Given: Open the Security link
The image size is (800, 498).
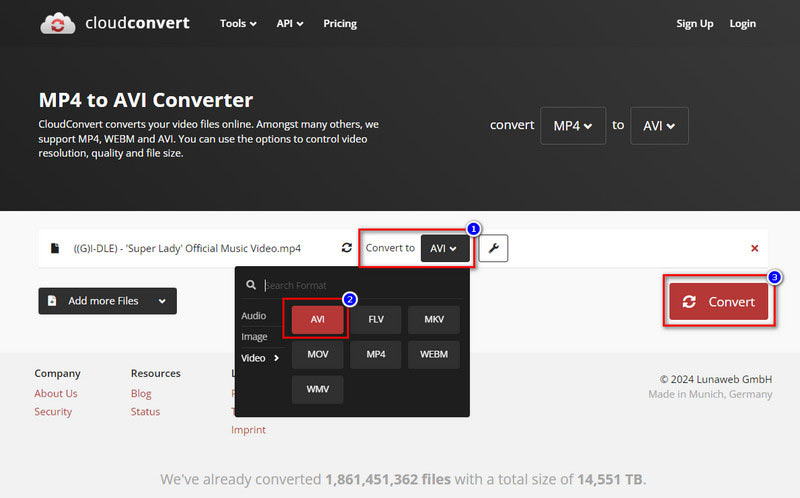Looking at the screenshot, I should pyautogui.click(x=53, y=412).
